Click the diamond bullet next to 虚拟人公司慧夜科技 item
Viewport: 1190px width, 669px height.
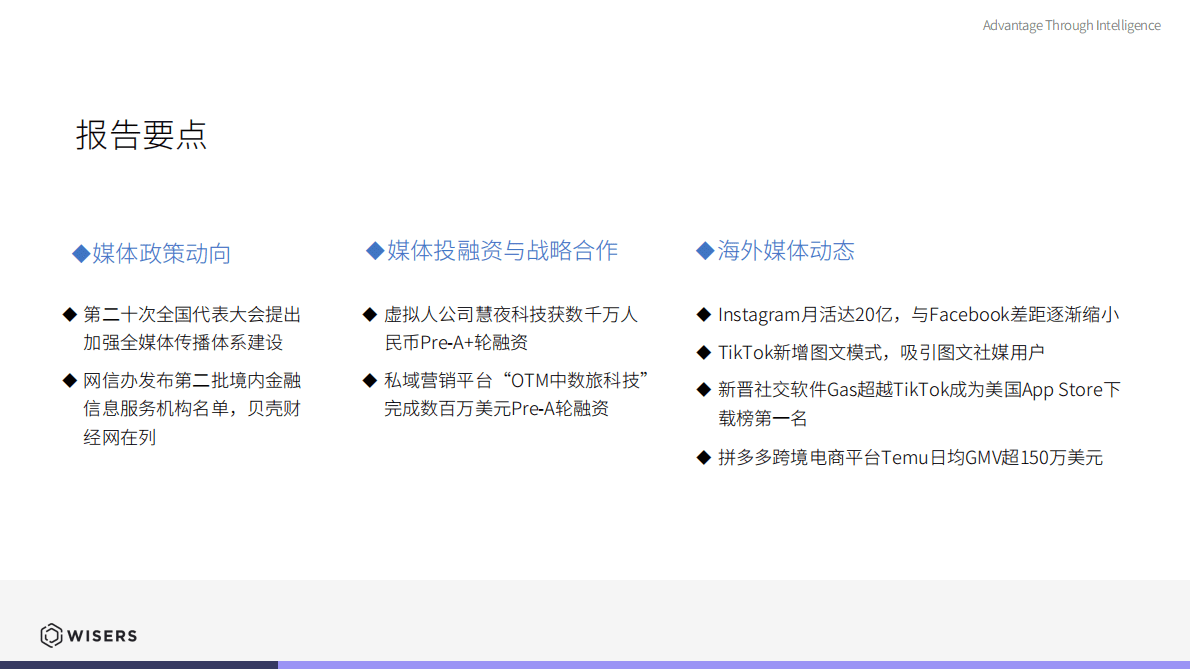coord(369,313)
